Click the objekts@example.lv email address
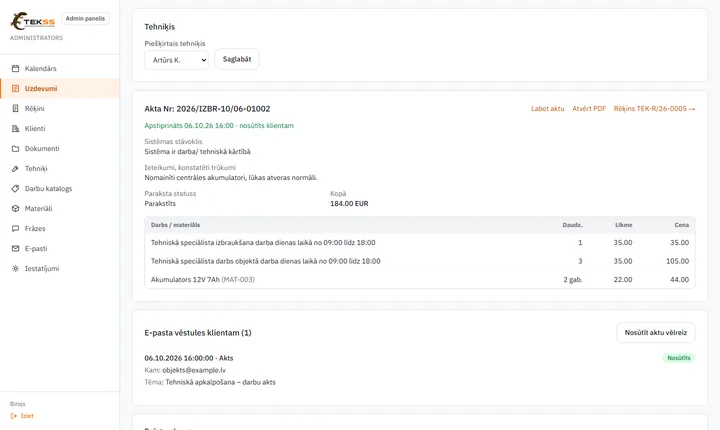The width and height of the screenshot is (720, 430). pos(194,370)
